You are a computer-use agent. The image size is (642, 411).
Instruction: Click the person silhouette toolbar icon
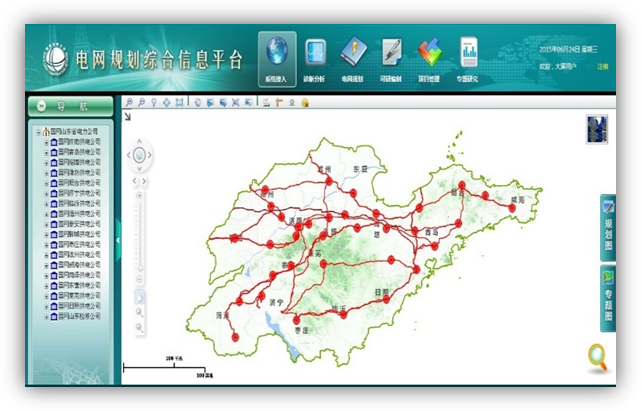[x=292, y=102]
